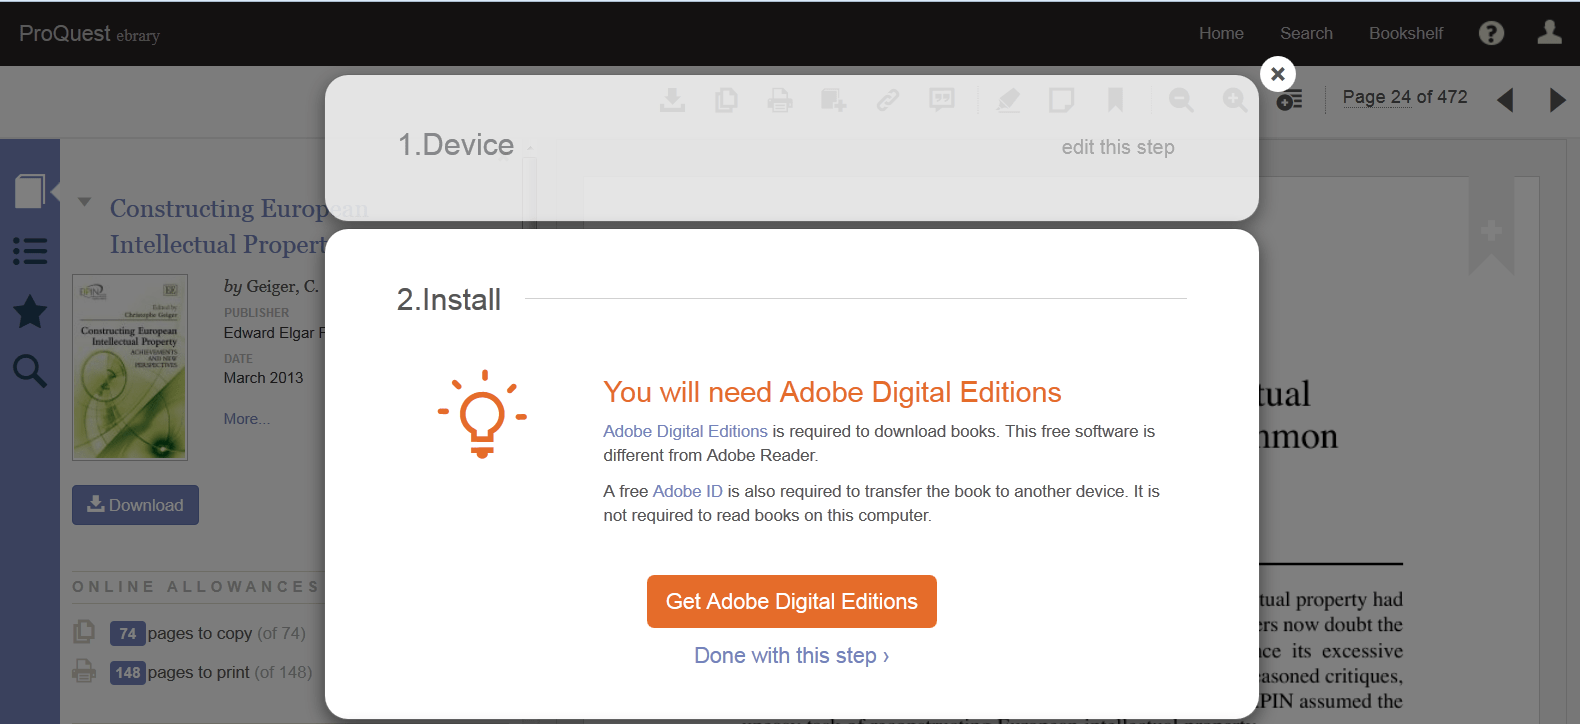Click the author name Geiger, C.
The height and width of the screenshot is (724, 1580).
coord(282,286)
